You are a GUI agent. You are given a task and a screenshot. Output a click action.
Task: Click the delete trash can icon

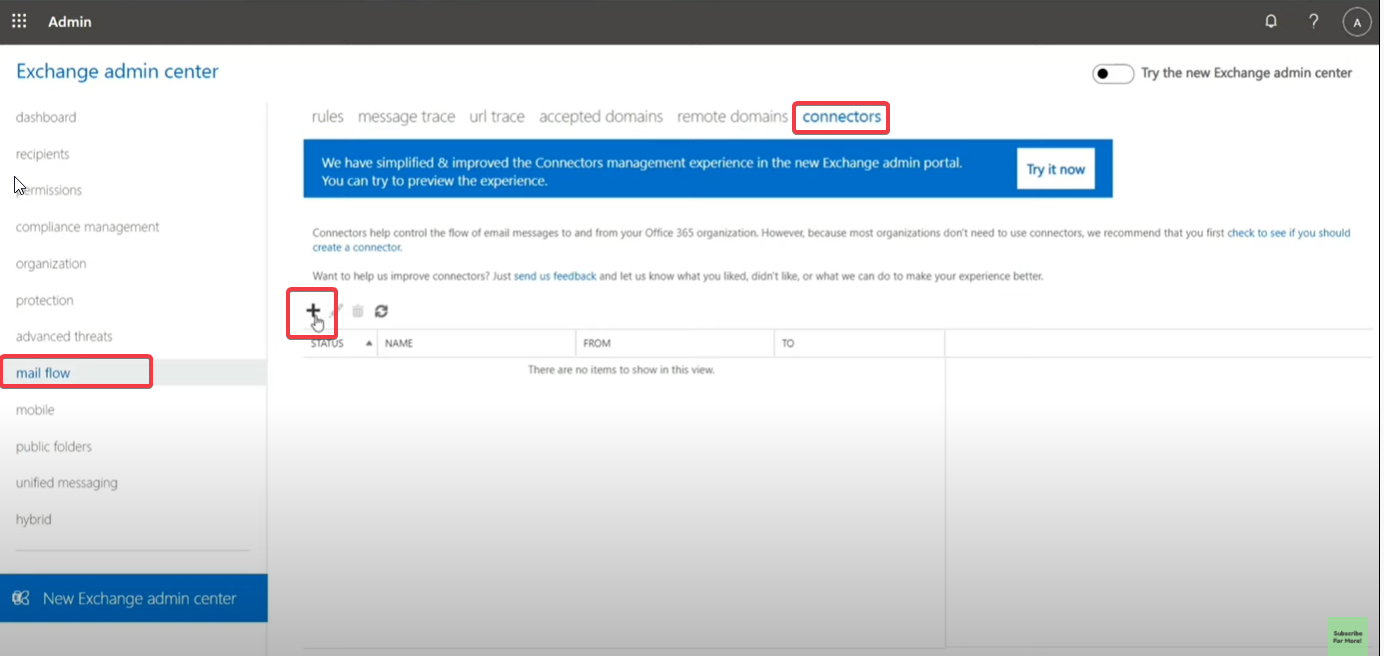pyautogui.click(x=358, y=311)
